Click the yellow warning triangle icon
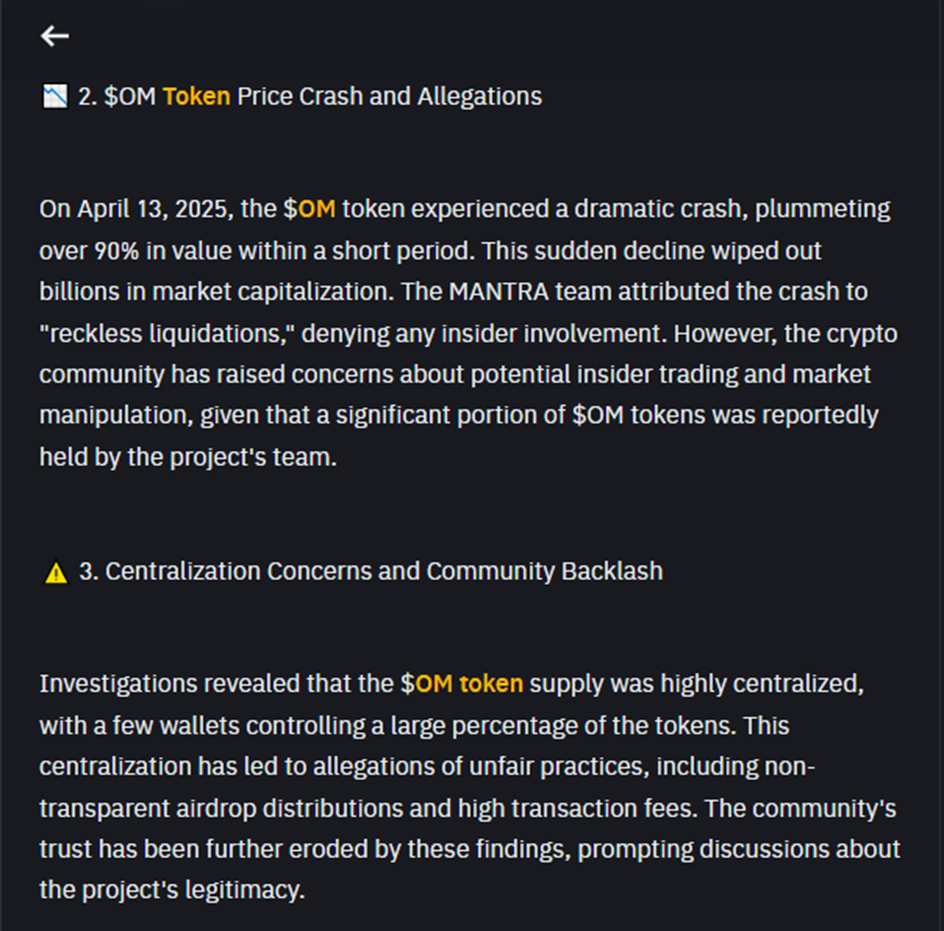Viewport: 944px width, 931px height. tap(56, 573)
